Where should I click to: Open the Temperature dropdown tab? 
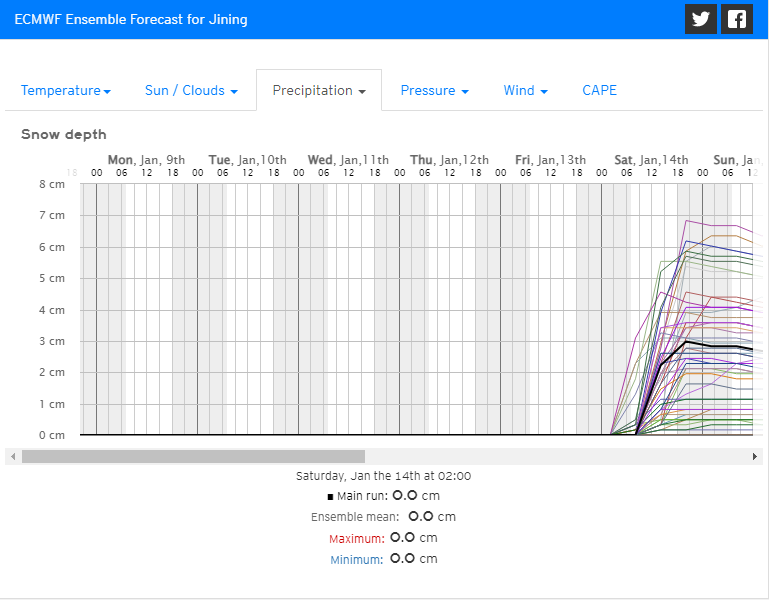[x=66, y=90]
